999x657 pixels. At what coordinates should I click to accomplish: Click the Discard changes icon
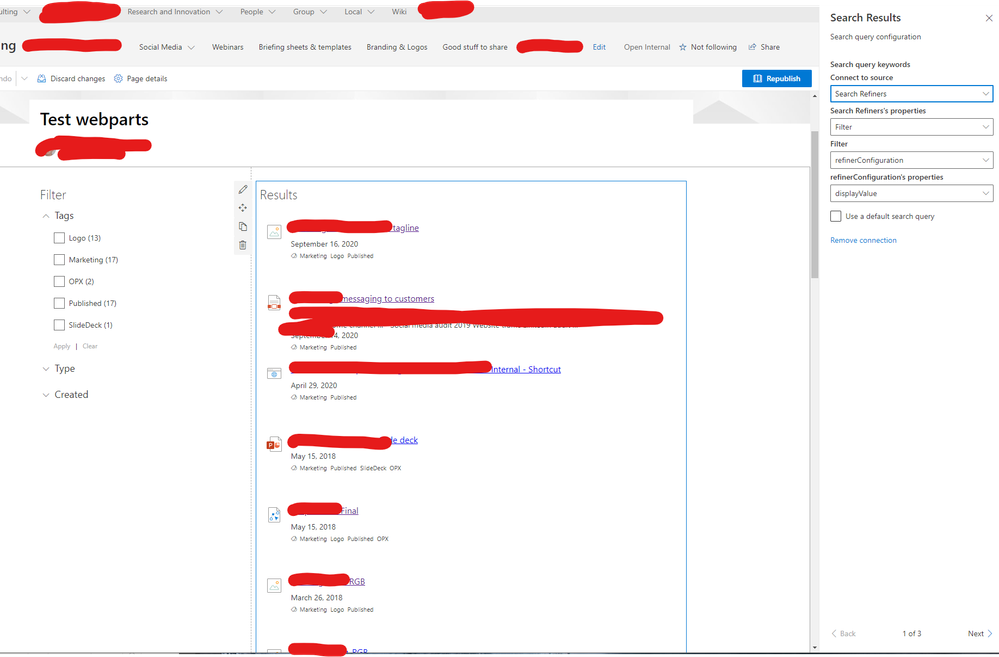pos(40,78)
